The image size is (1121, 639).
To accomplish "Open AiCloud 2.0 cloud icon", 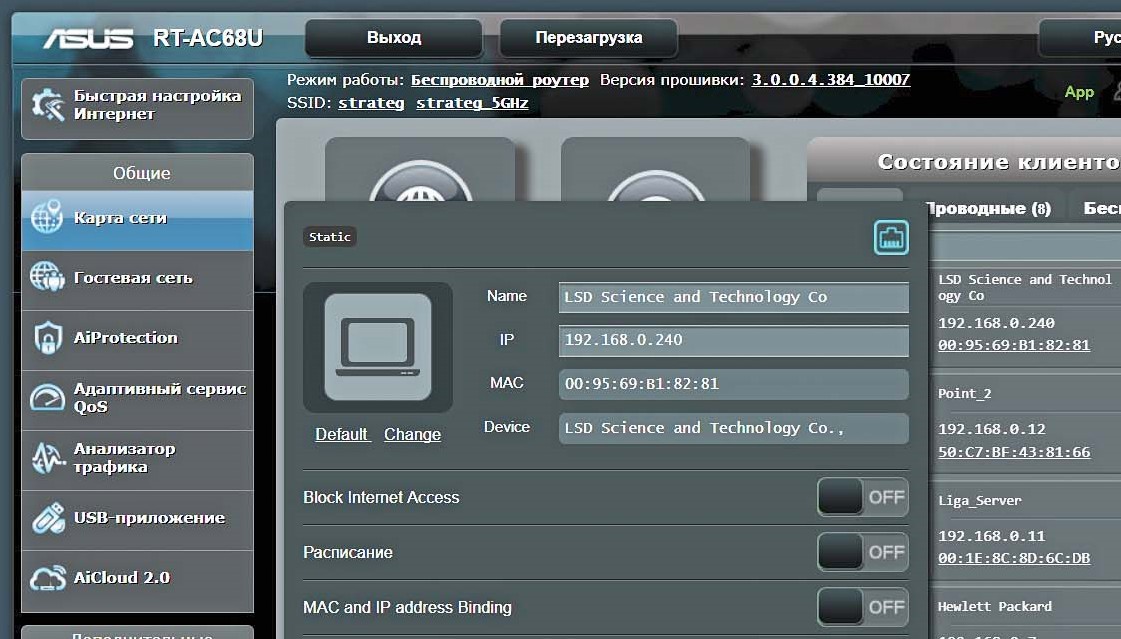I will click(47, 578).
